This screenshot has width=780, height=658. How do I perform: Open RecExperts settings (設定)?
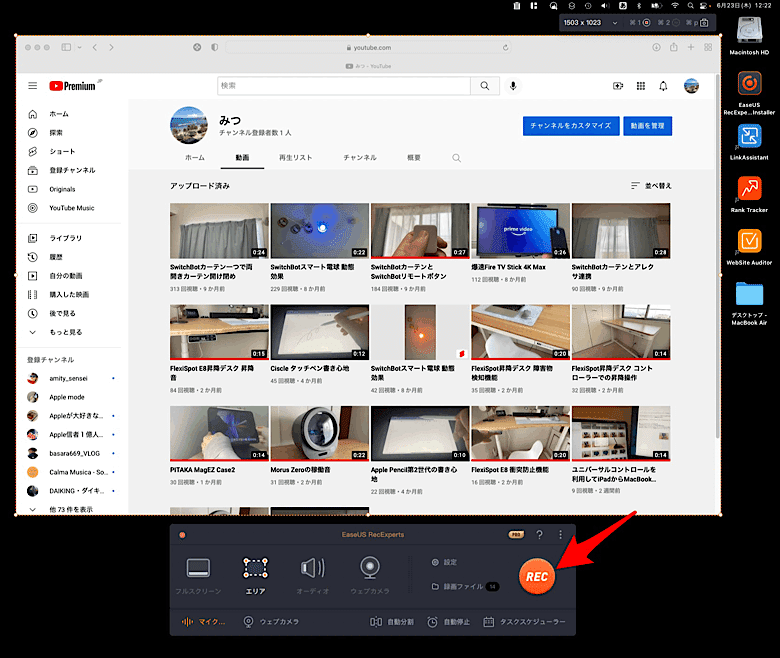pyautogui.click(x=444, y=562)
